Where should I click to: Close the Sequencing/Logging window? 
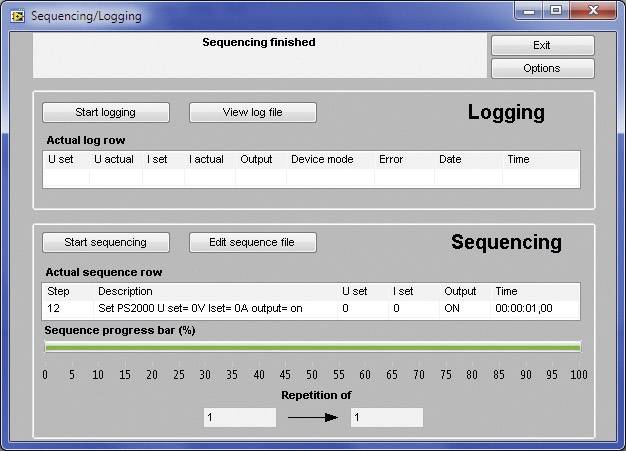coord(593,11)
